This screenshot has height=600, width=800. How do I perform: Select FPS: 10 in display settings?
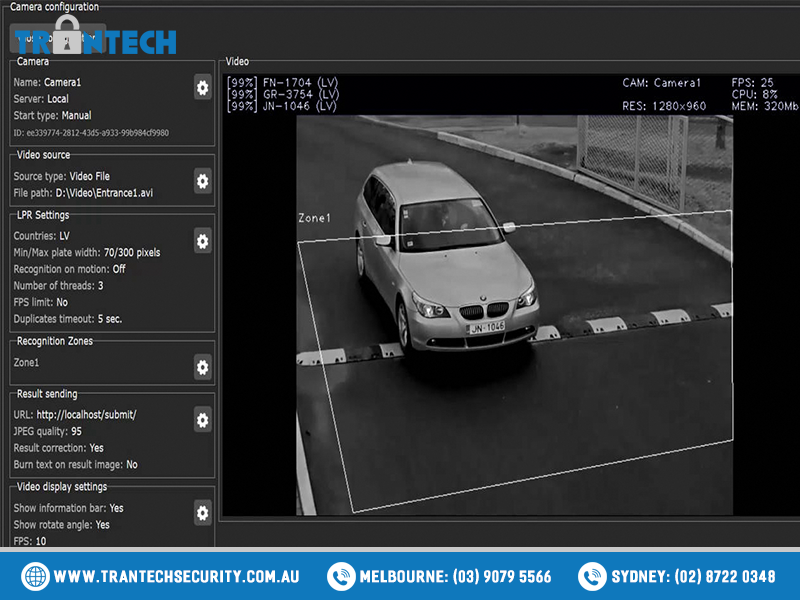pos(30,541)
